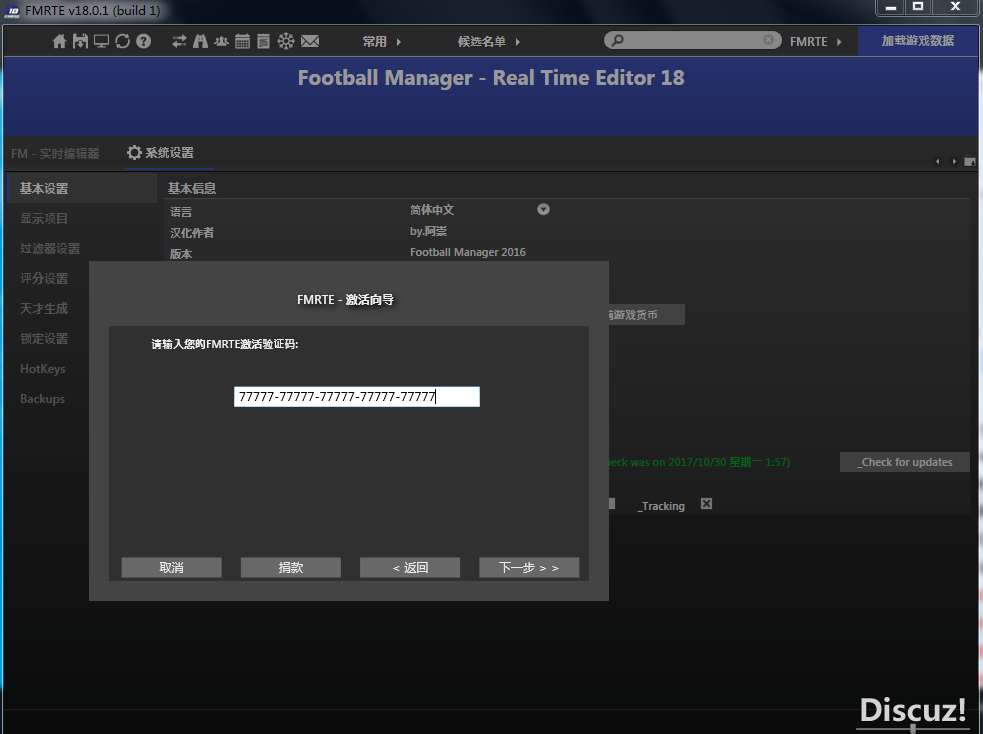Expand the 候选名单 shortlist menu
Viewport: 983px width, 734px height.
click(488, 42)
